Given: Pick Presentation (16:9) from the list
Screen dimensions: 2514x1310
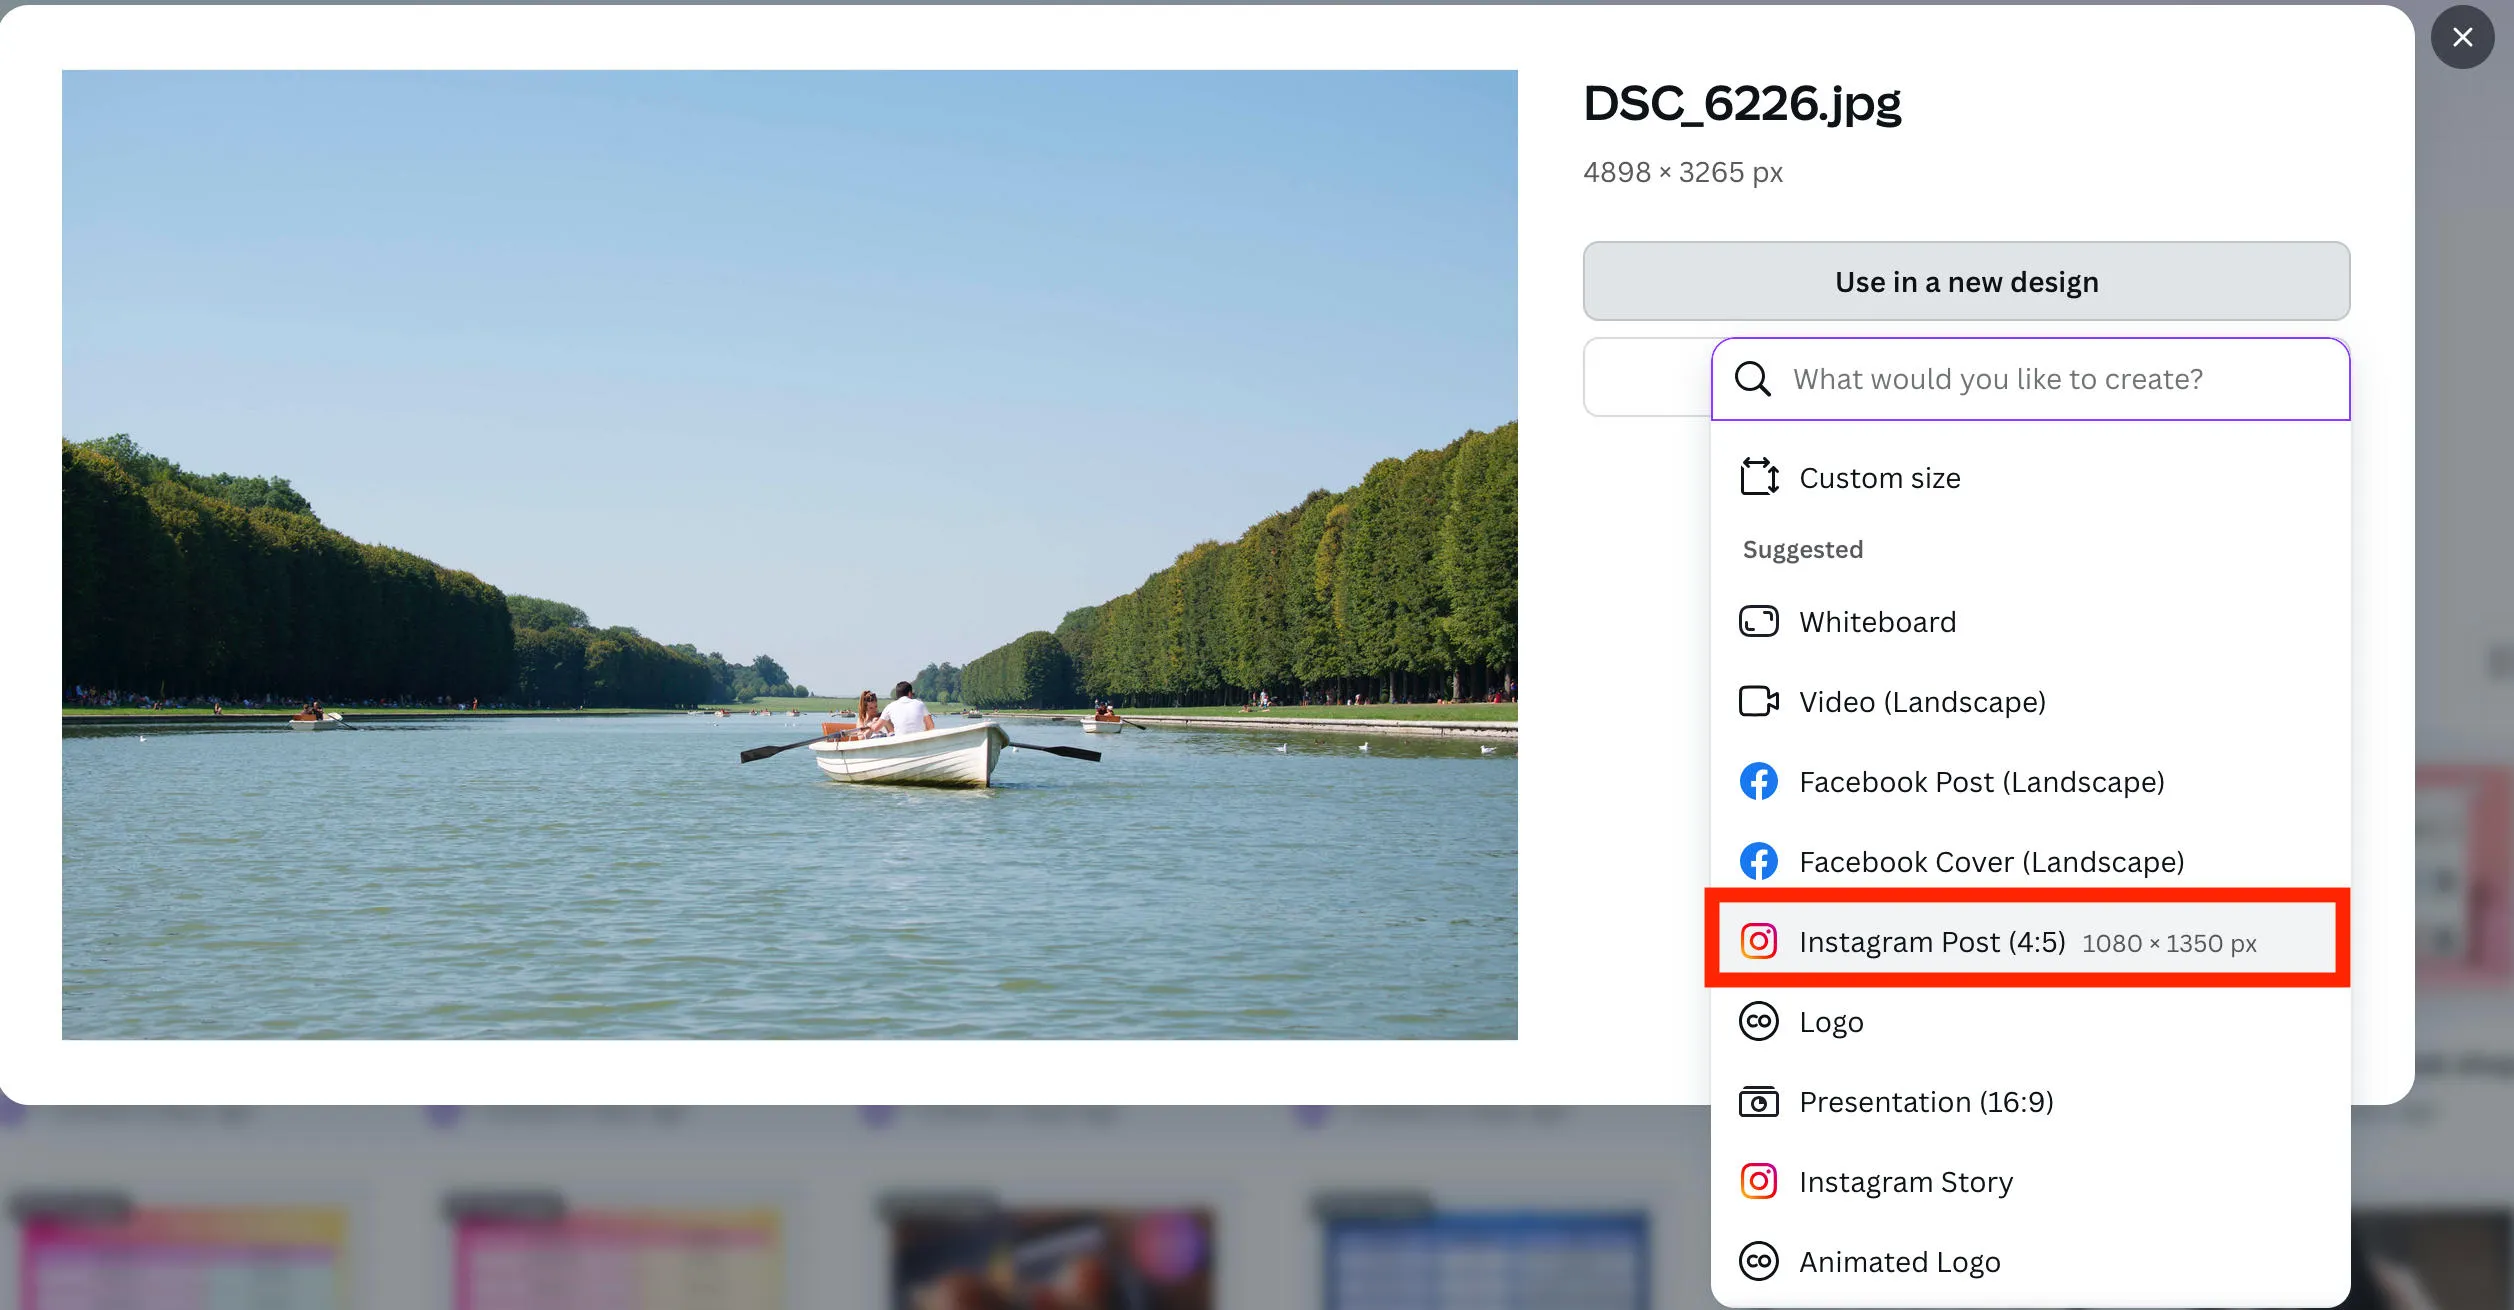Looking at the screenshot, I should [1926, 1102].
